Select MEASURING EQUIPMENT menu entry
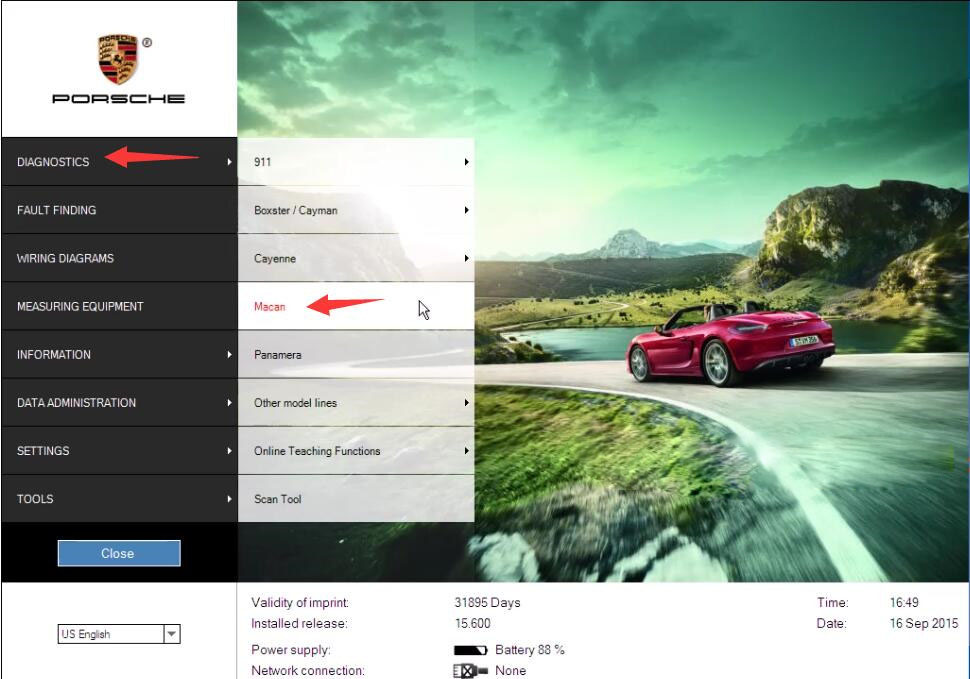The width and height of the screenshot is (970, 679). 119,306
